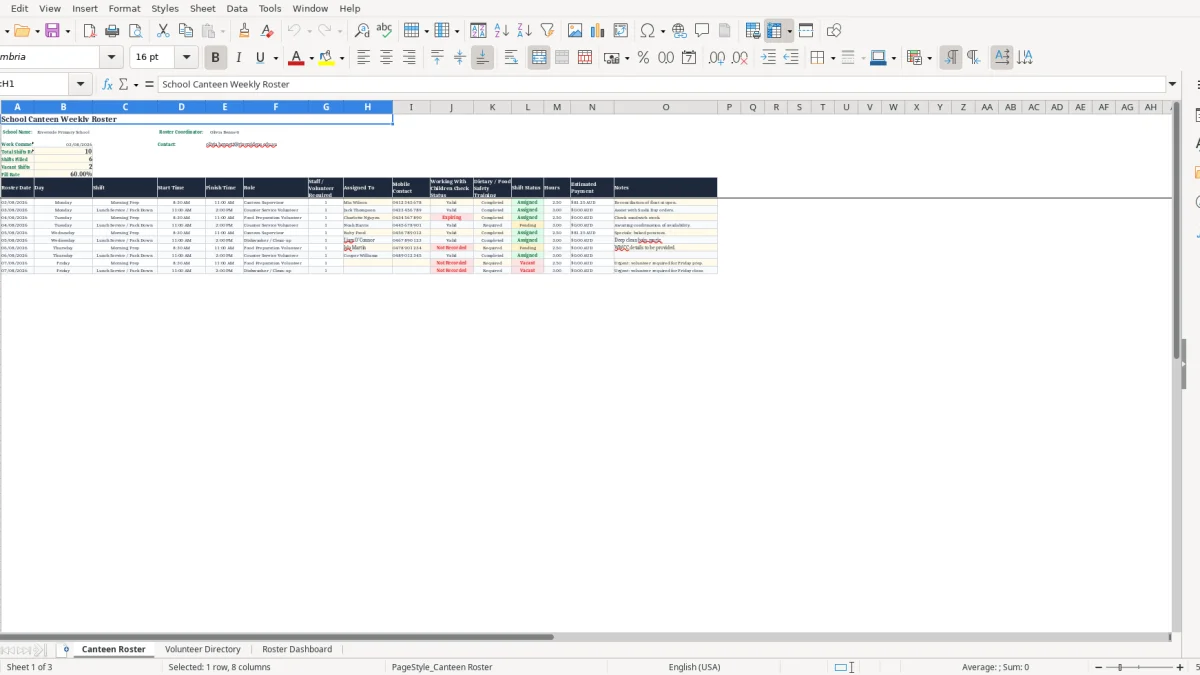Open the Font Name dropdown

pyautogui.click(x=111, y=57)
